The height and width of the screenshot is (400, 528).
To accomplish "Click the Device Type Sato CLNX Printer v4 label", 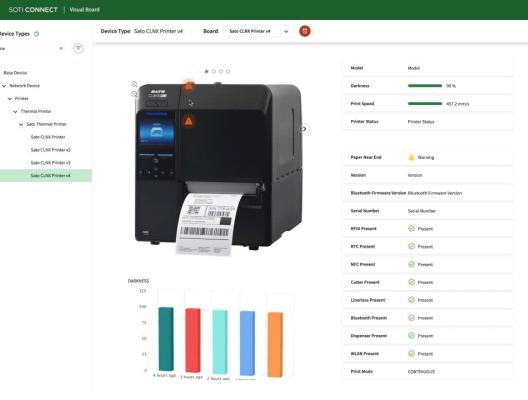I will click(142, 31).
